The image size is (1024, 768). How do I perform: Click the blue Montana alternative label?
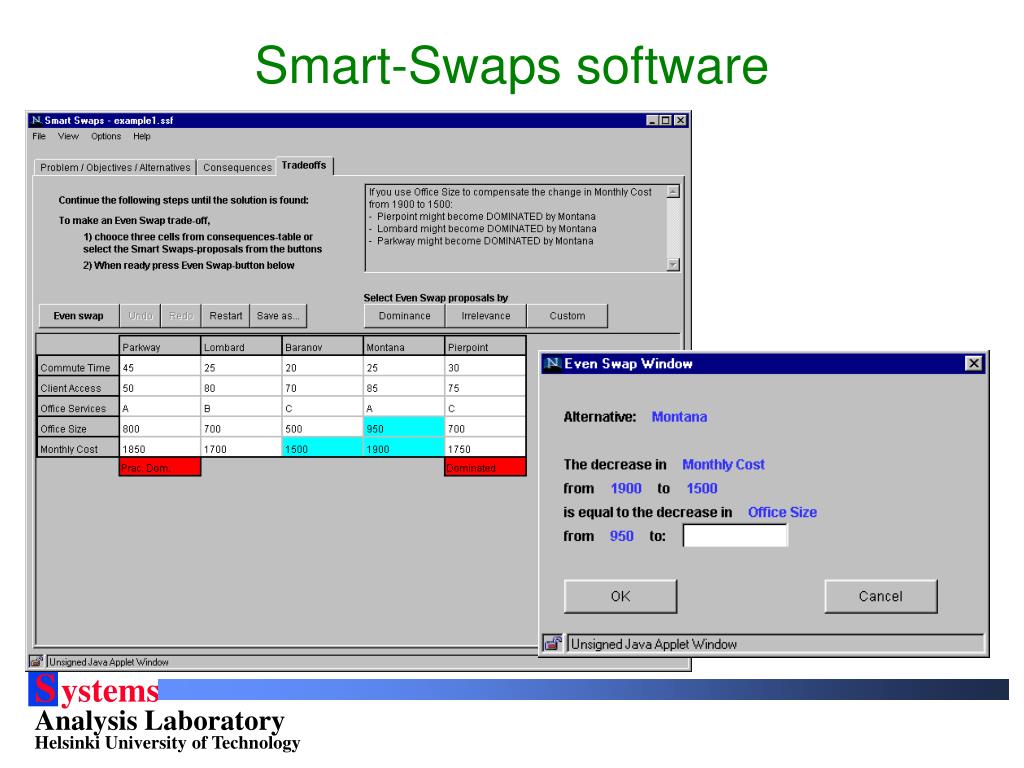(x=679, y=417)
